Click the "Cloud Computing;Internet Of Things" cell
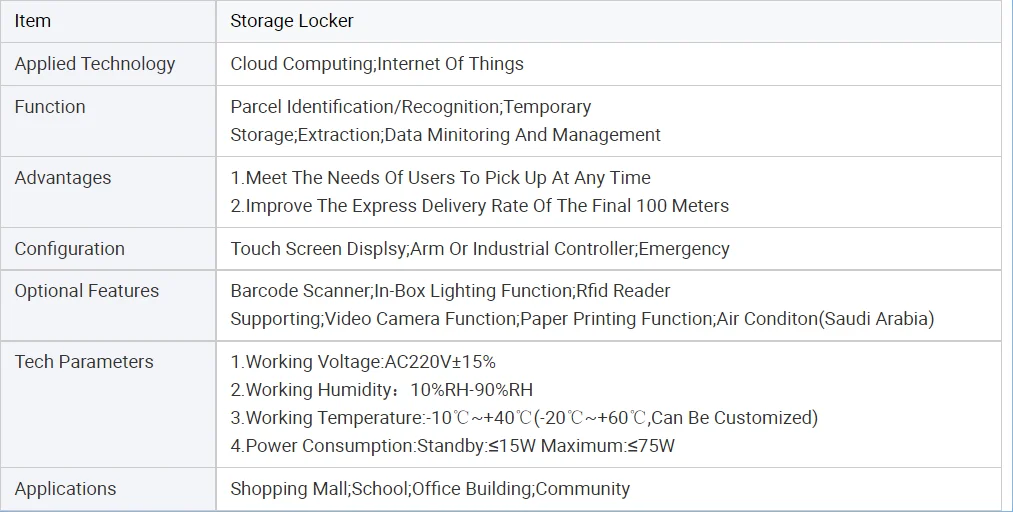The image size is (1013, 512). pyautogui.click(x=377, y=64)
